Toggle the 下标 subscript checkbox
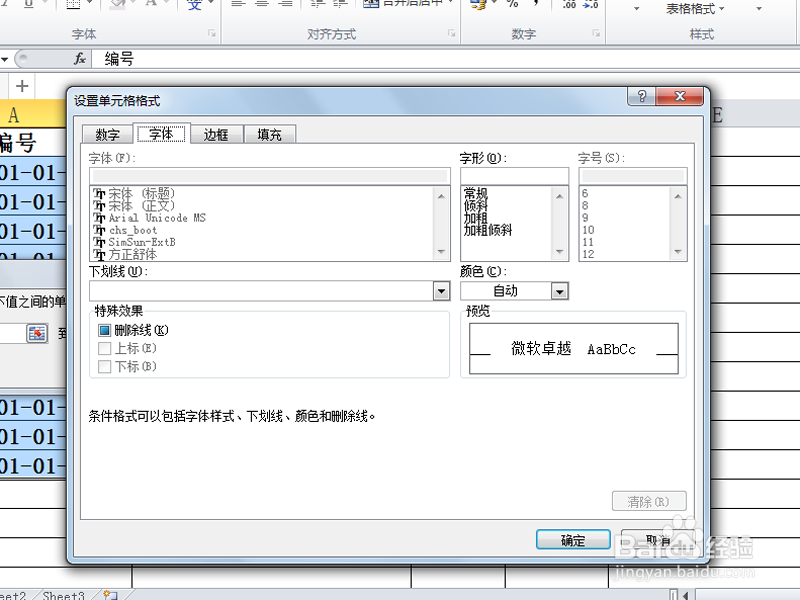The image size is (800, 600). (x=104, y=366)
